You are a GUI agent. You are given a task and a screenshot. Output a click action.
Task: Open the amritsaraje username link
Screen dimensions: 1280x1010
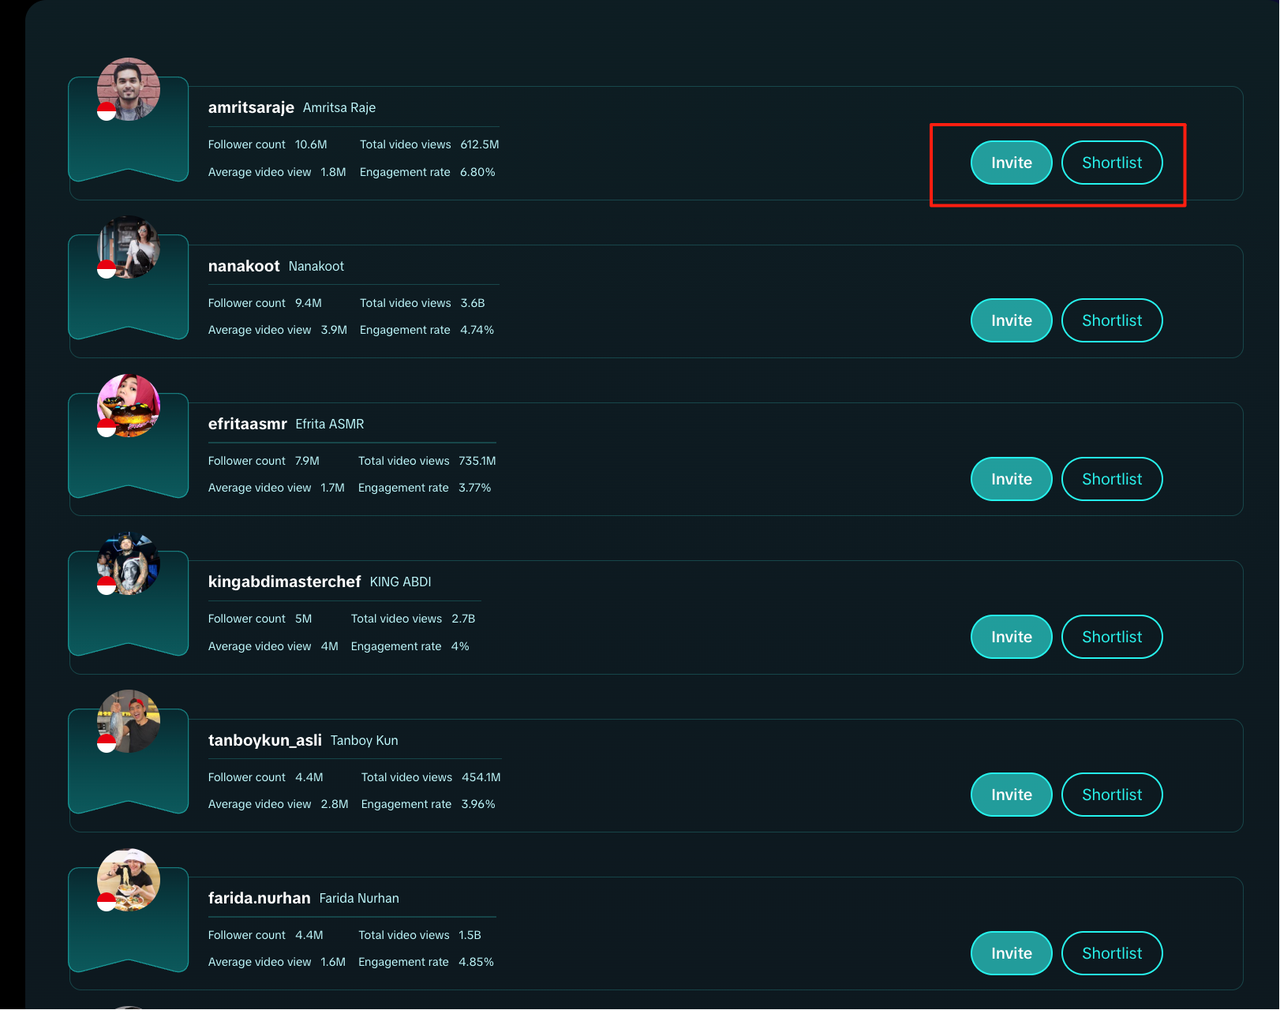pos(251,107)
